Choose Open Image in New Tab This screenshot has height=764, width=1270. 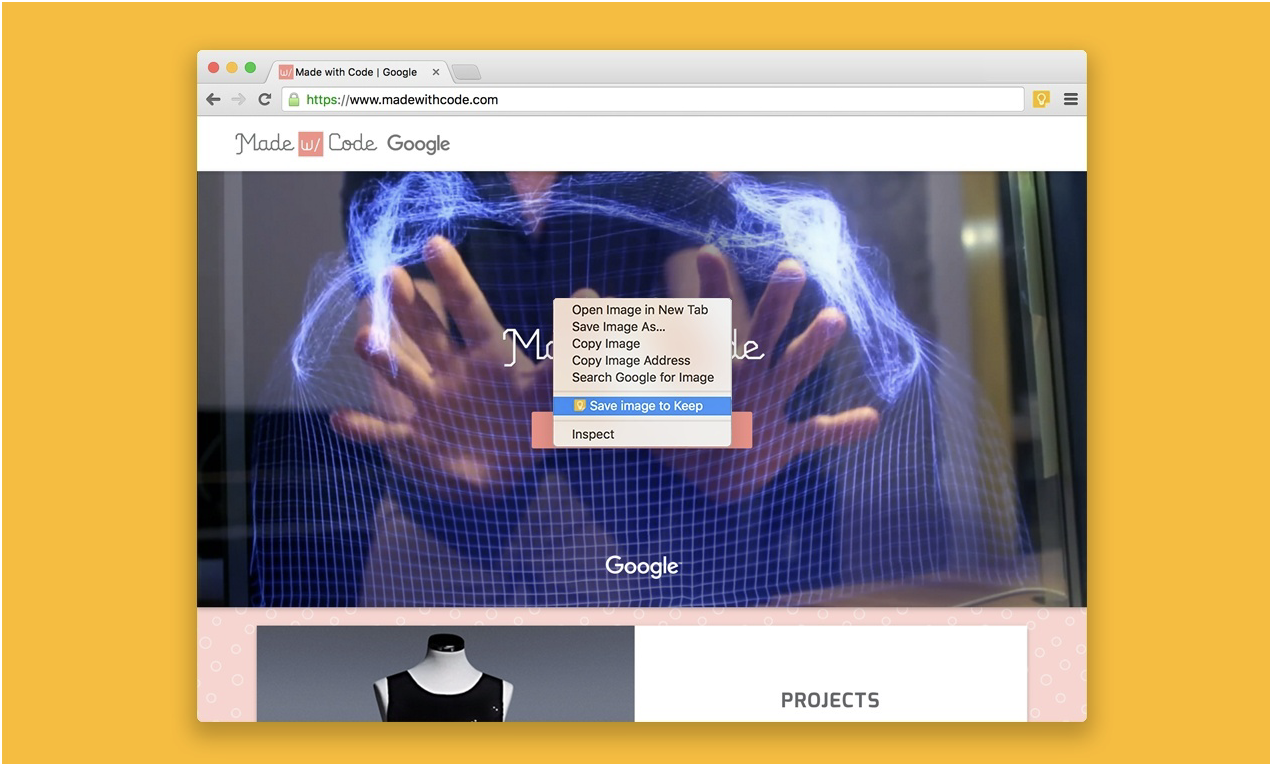tap(642, 310)
